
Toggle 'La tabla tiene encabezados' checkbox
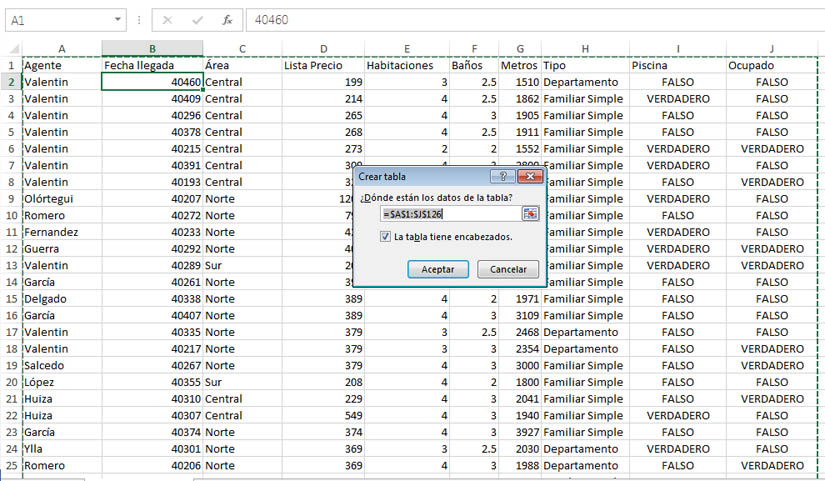[x=385, y=237]
